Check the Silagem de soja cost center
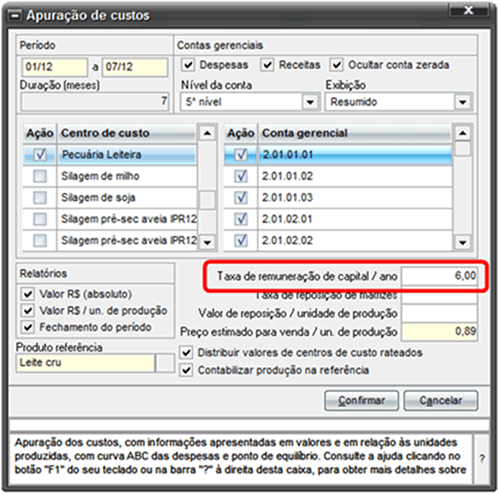This screenshot has width=500, height=494. 40,198
